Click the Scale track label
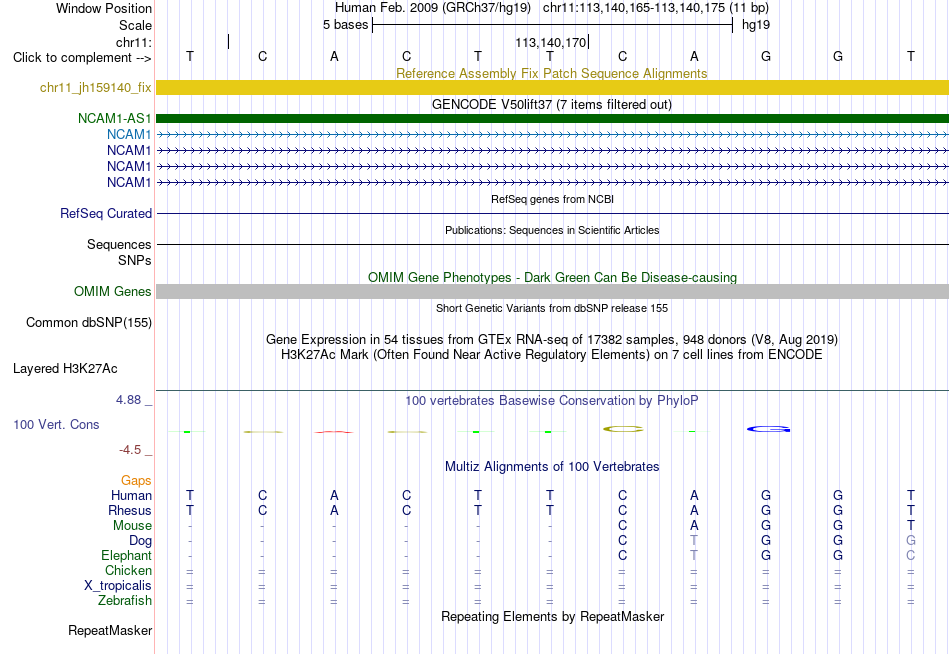The image size is (950, 654). pos(135,25)
